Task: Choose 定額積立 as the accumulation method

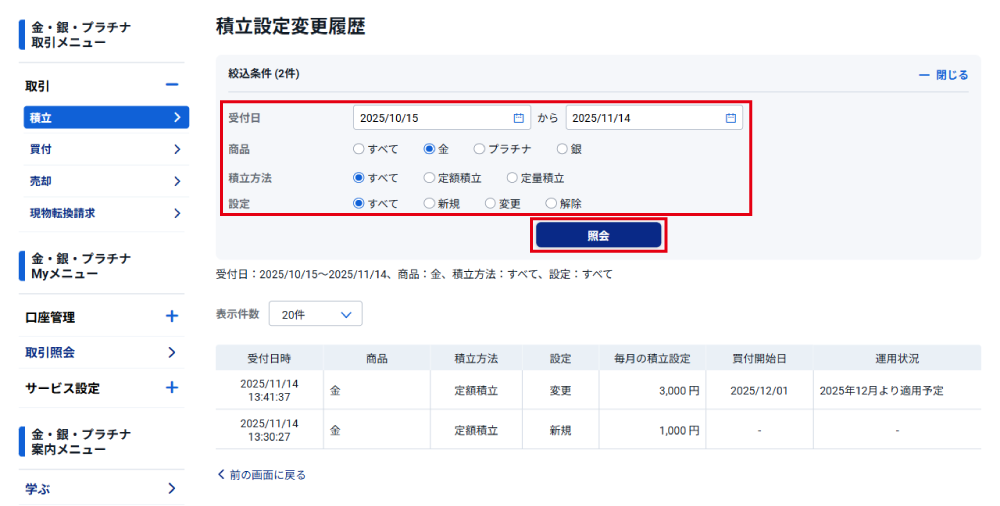Action: (429, 178)
